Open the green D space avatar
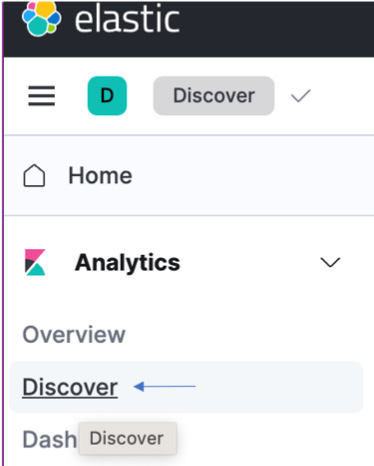 (107, 96)
